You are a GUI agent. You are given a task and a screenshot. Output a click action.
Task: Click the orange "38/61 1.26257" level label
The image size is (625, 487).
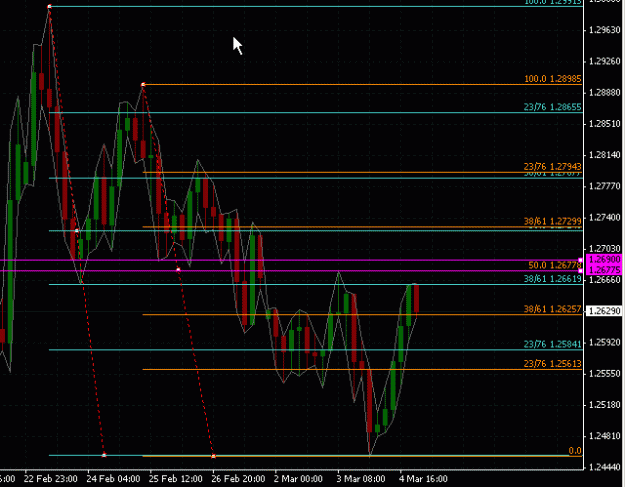552,309
